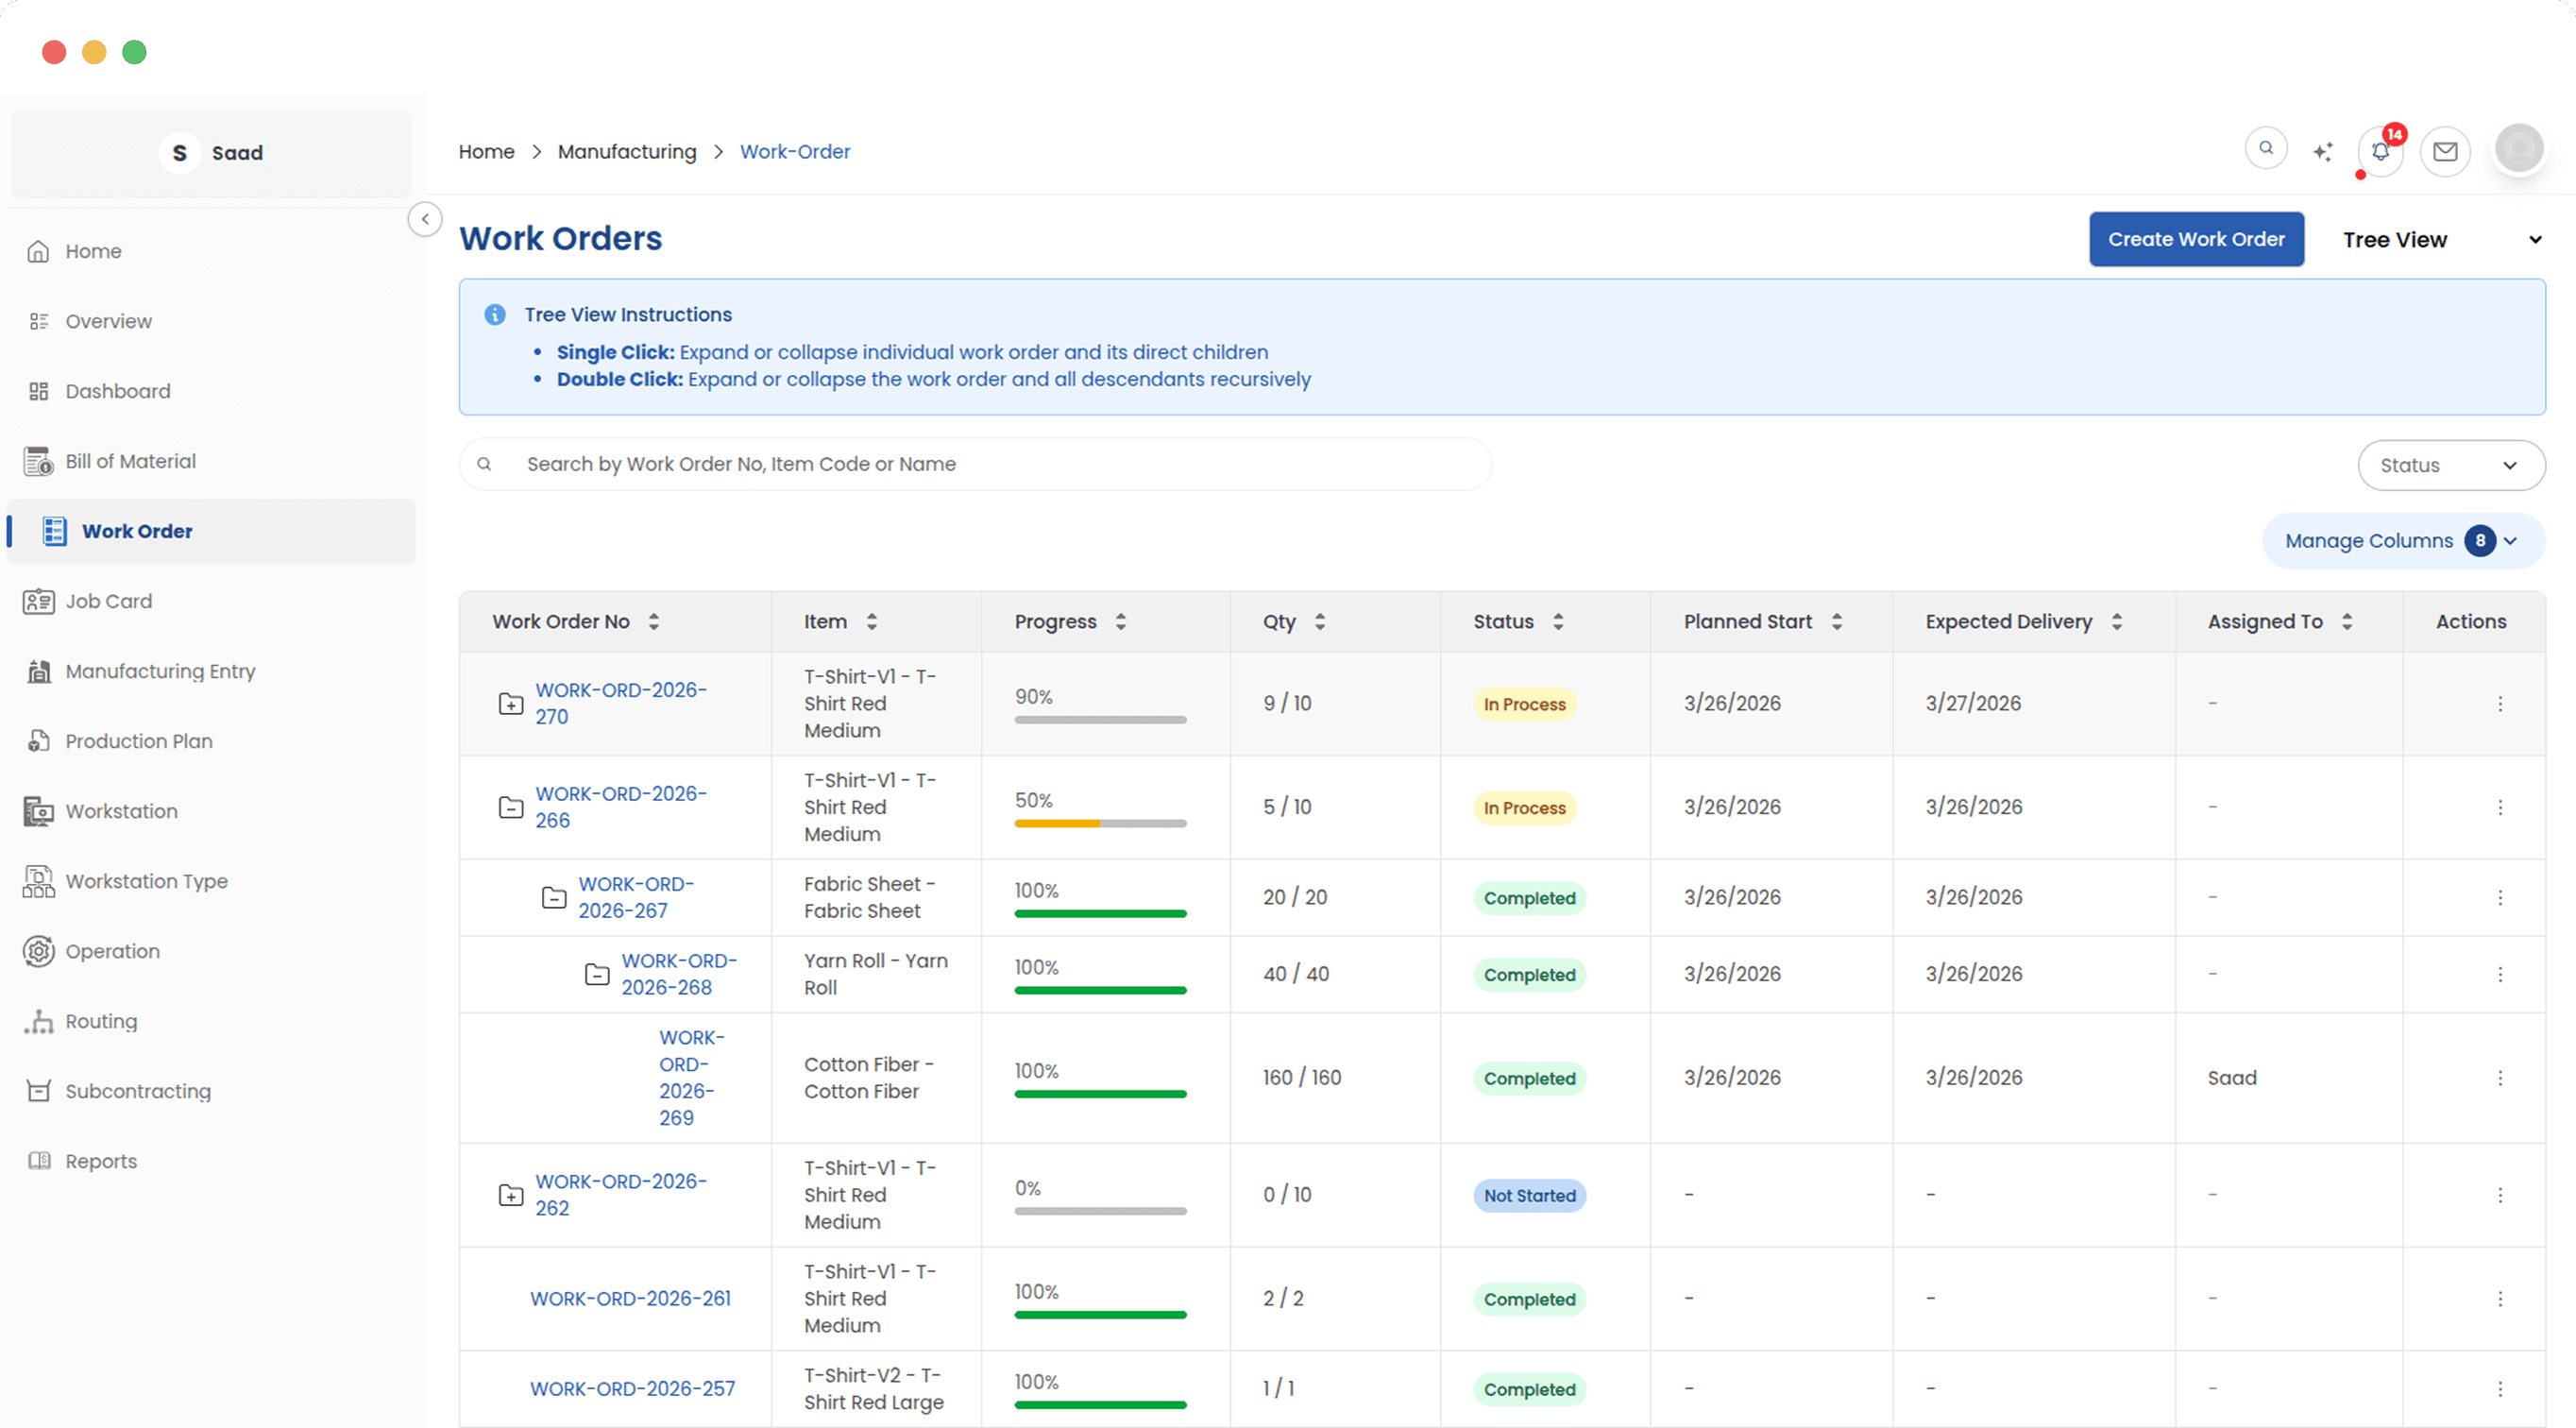Expand folder icon for WORK-ORD-2026-262

point(511,1196)
